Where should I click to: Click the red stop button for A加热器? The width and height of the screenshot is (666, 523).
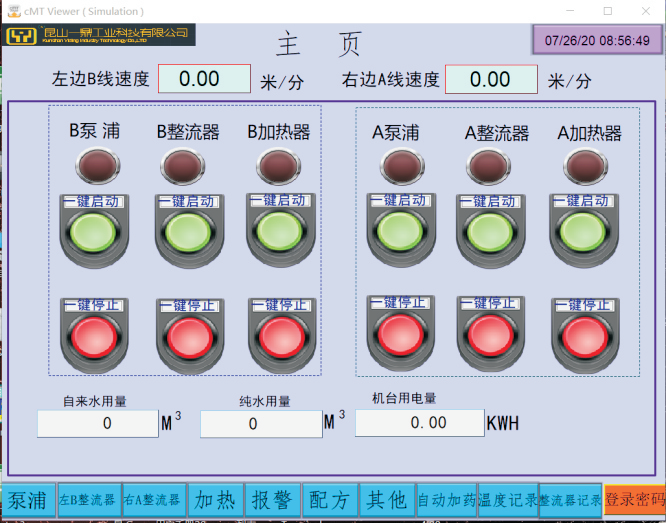pos(584,336)
